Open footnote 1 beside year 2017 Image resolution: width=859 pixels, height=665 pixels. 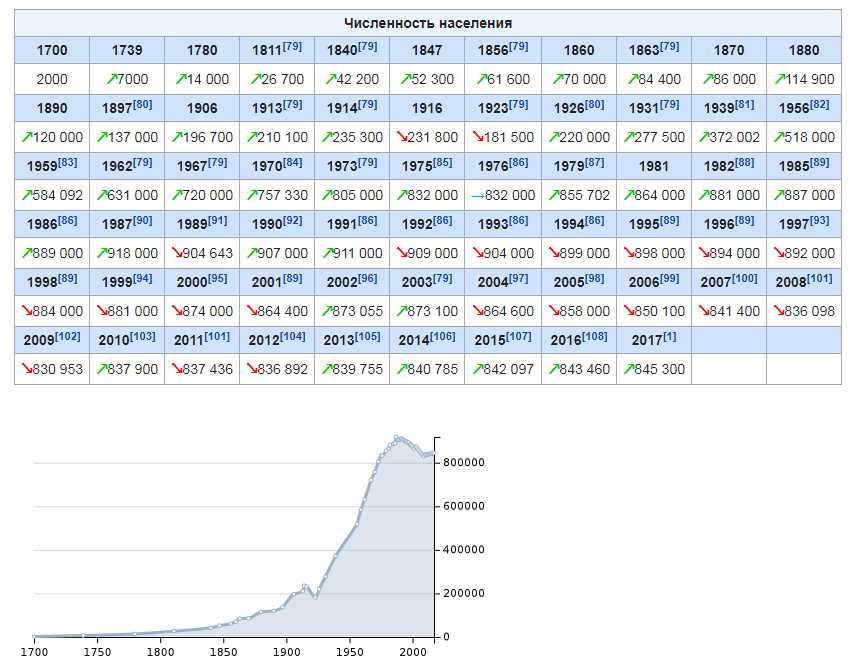pos(669,336)
